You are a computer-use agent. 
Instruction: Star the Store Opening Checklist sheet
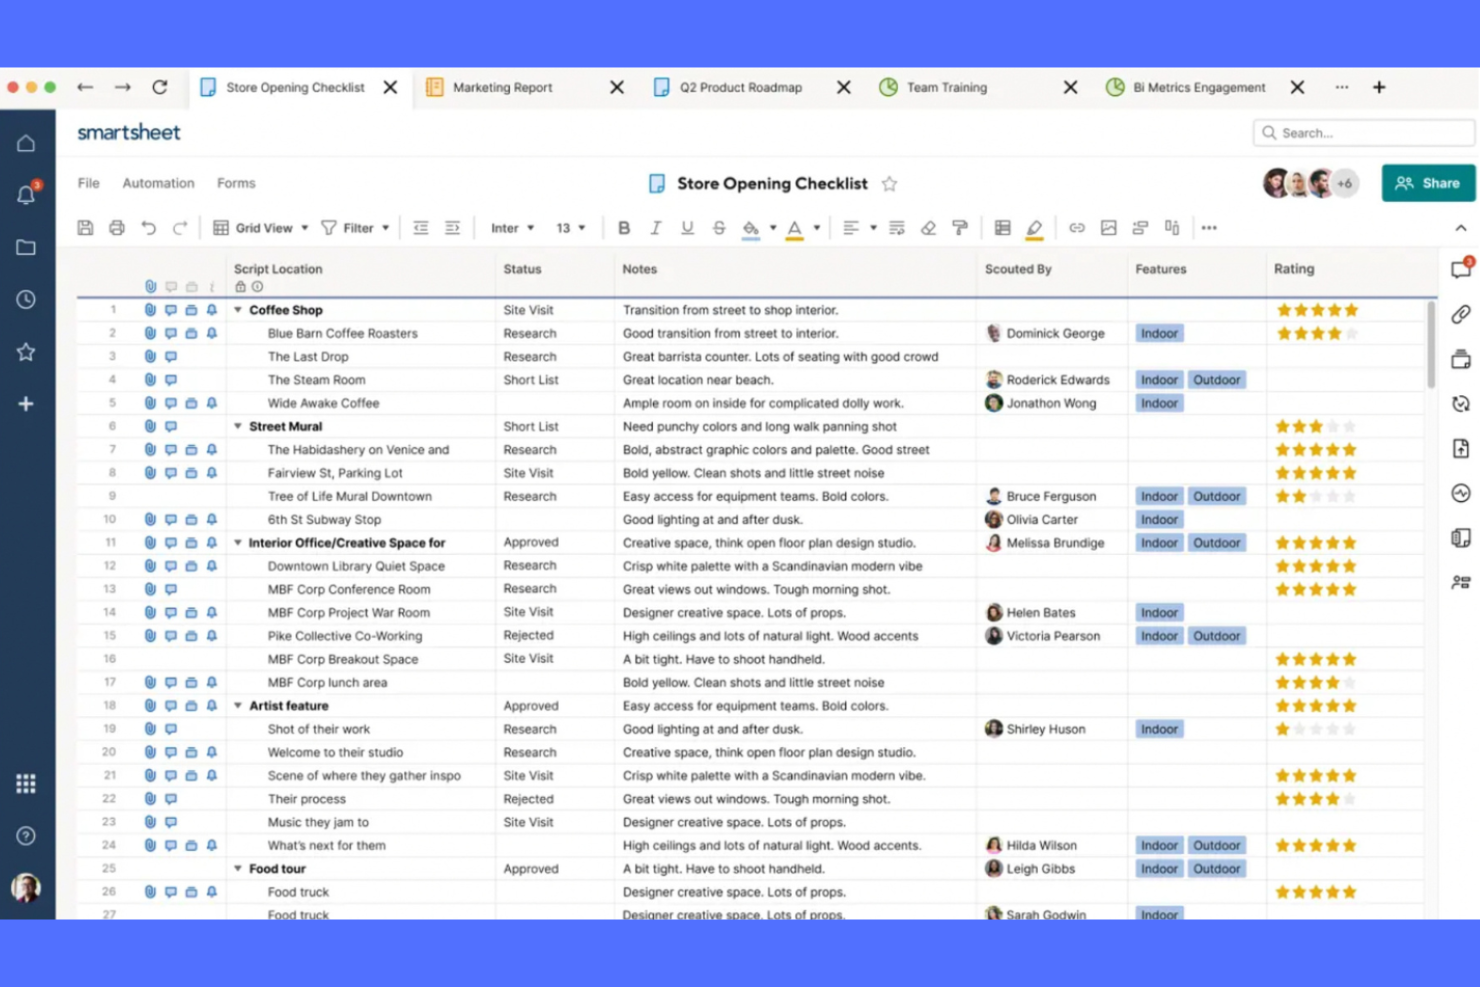click(x=890, y=184)
